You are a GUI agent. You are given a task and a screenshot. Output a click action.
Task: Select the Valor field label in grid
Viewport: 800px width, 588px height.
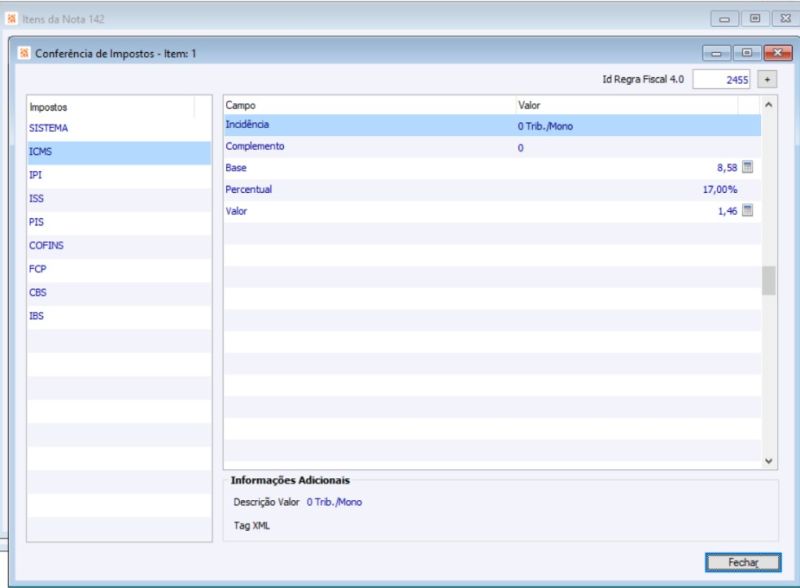click(236, 211)
